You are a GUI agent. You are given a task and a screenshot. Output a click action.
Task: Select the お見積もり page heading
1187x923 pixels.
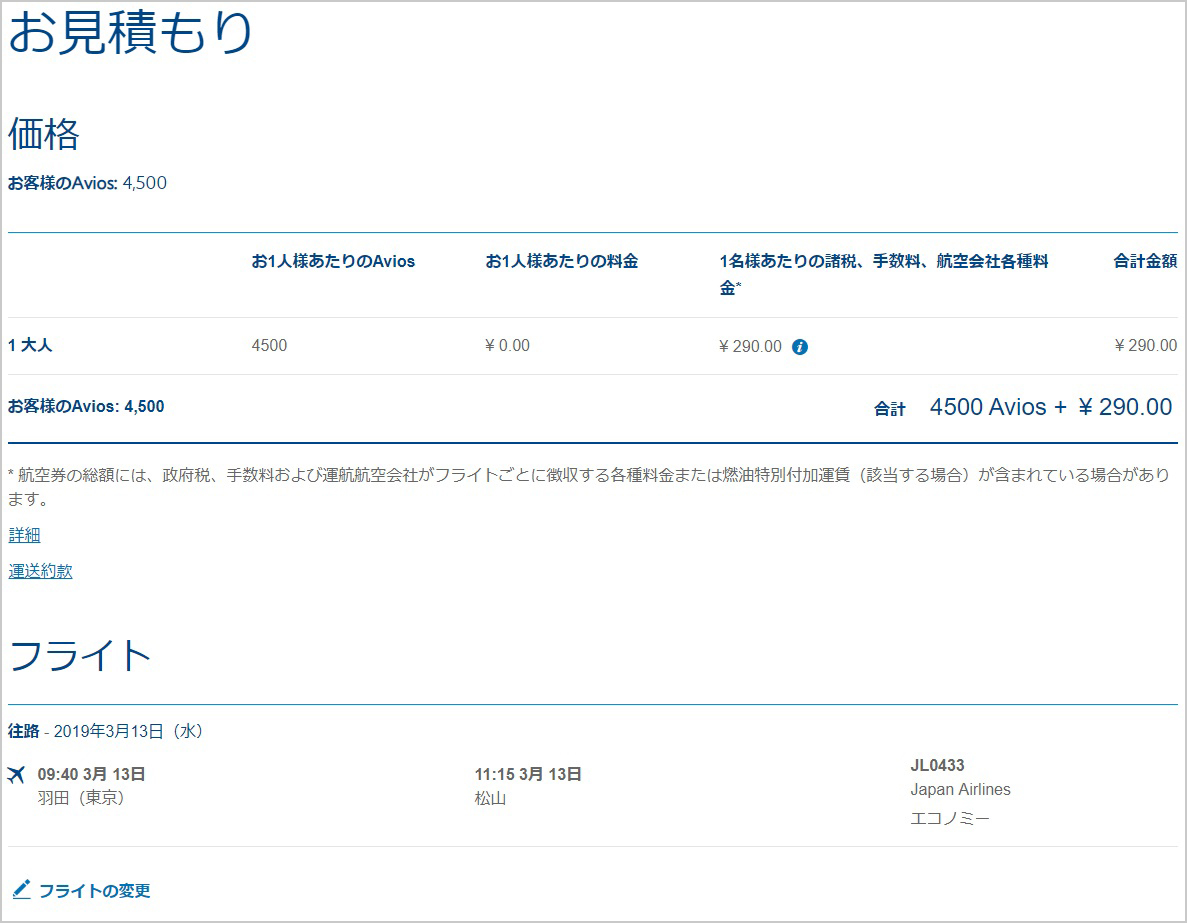tap(130, 33)
